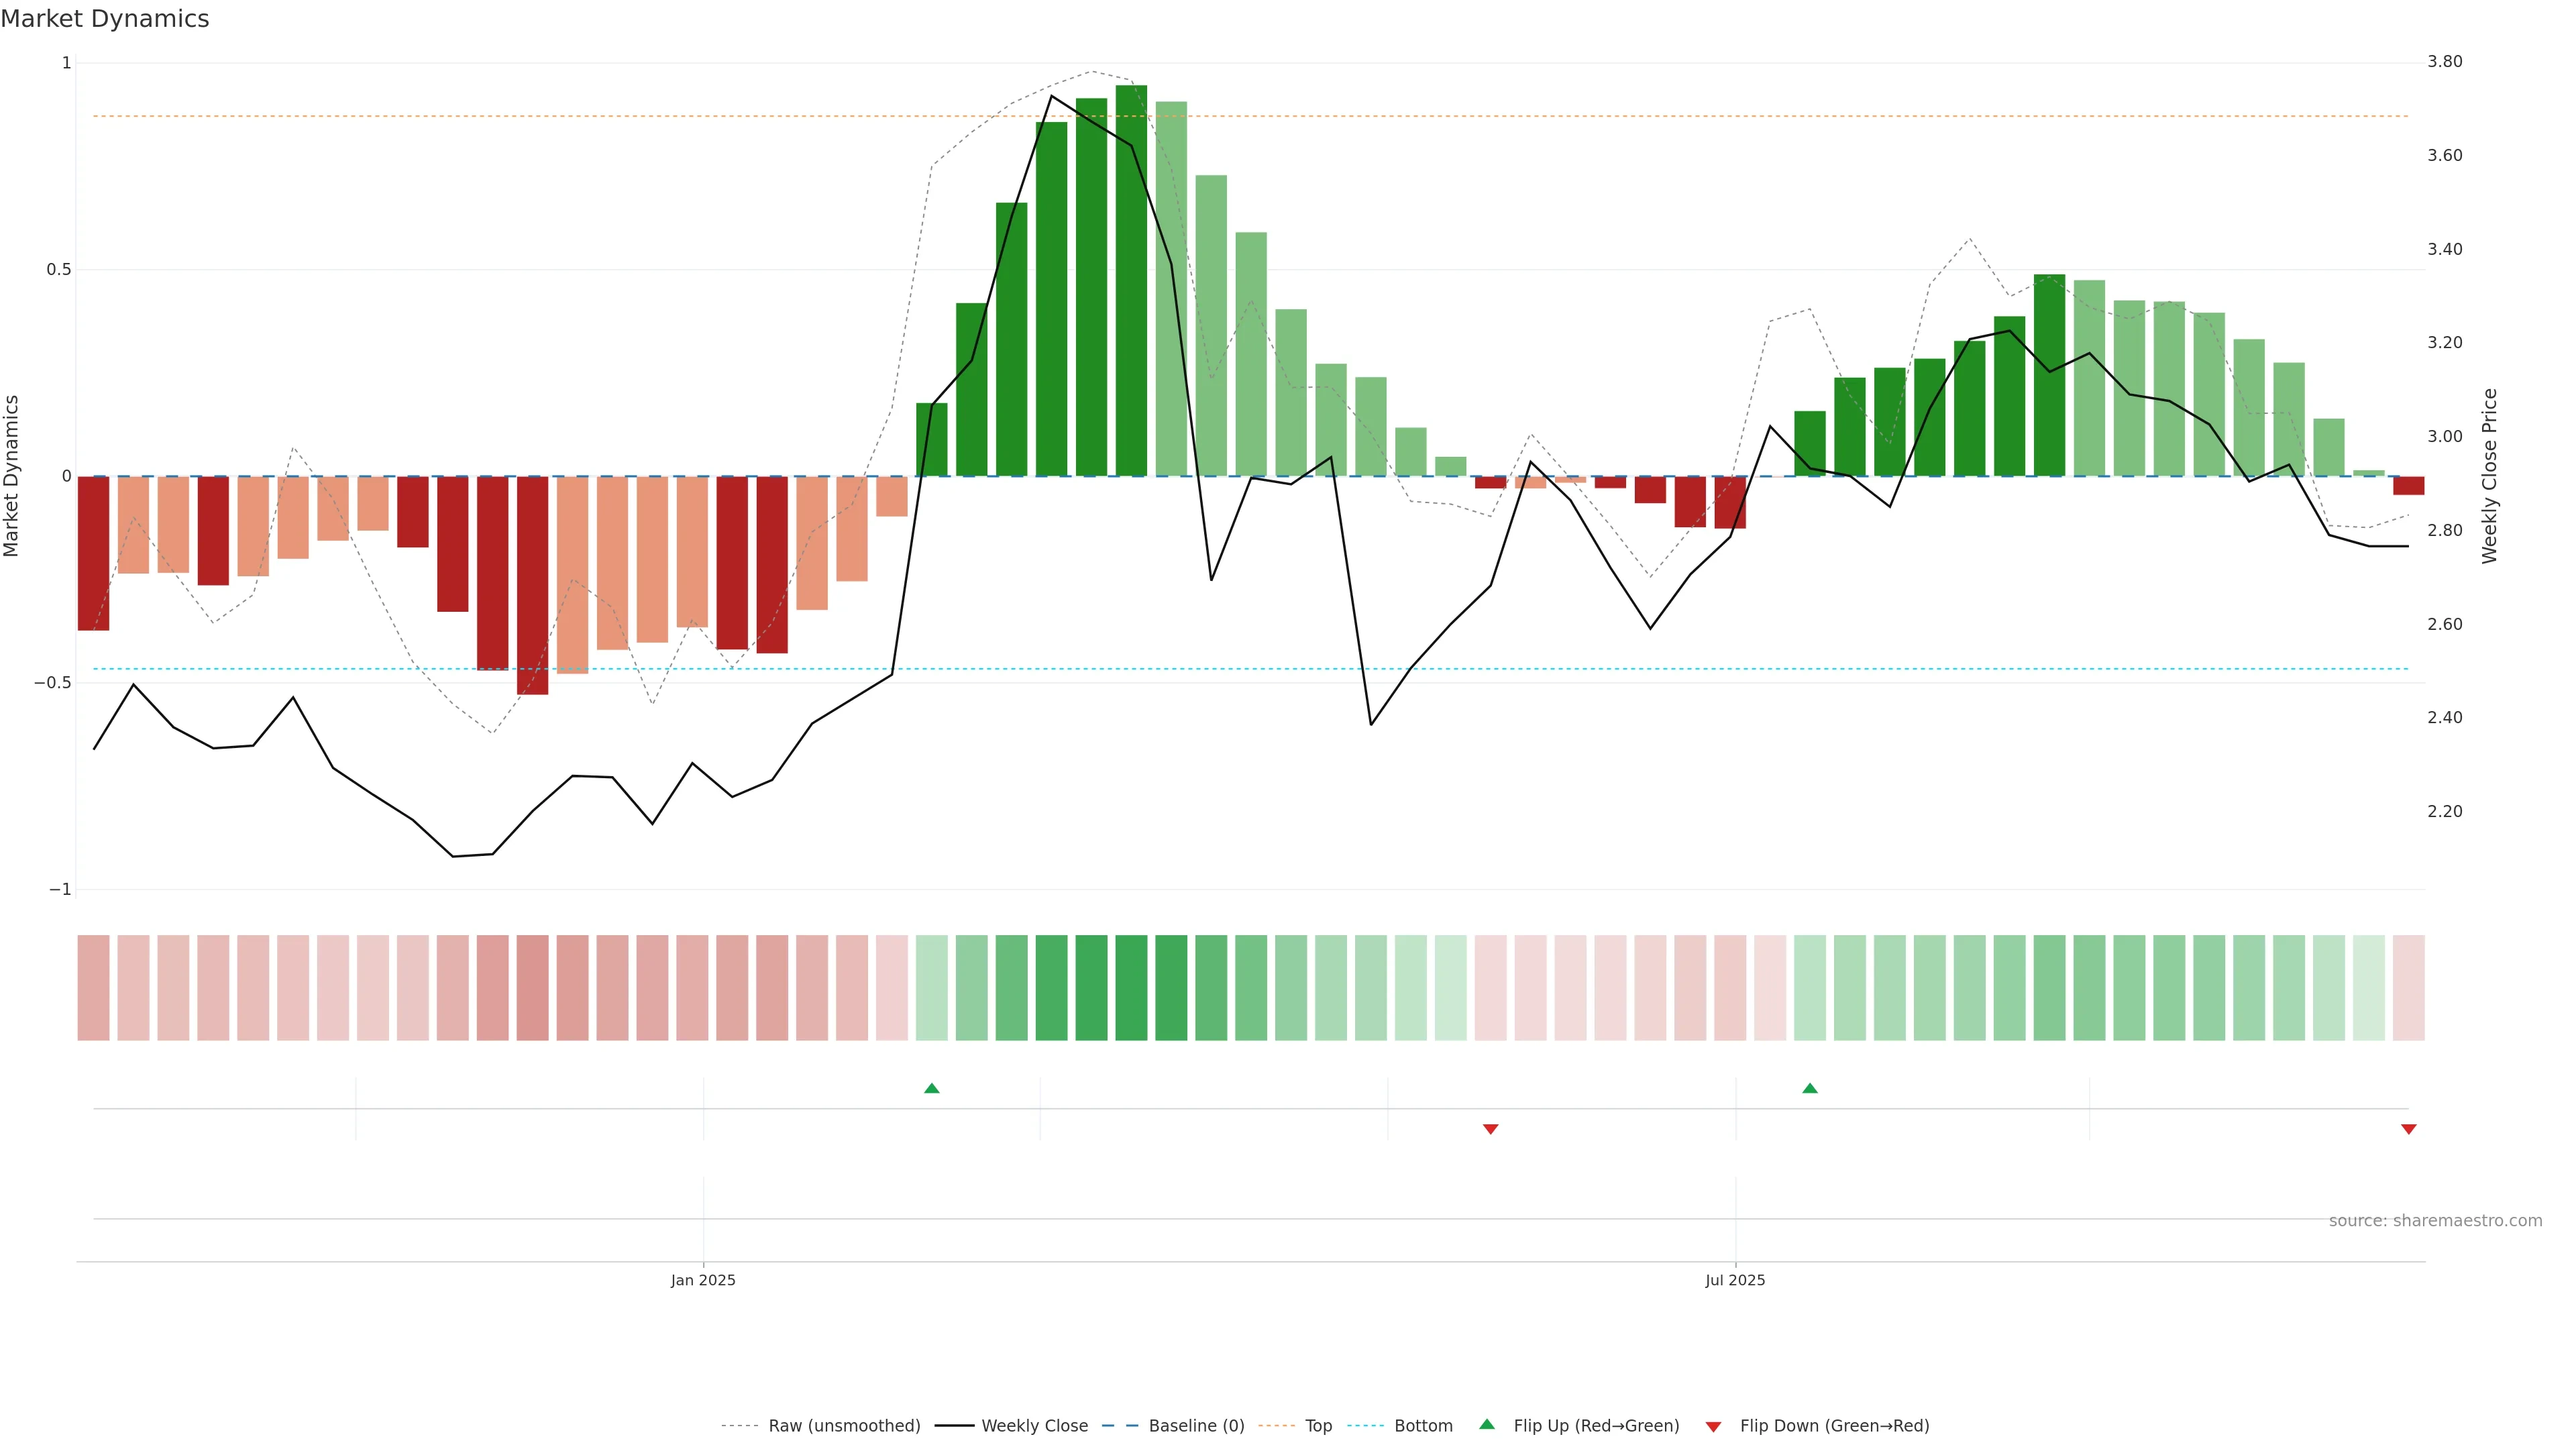Screen dimensions: 2576x1449
Task: Click Flip Up green triangle in legend
Action: [1487, 1424]
